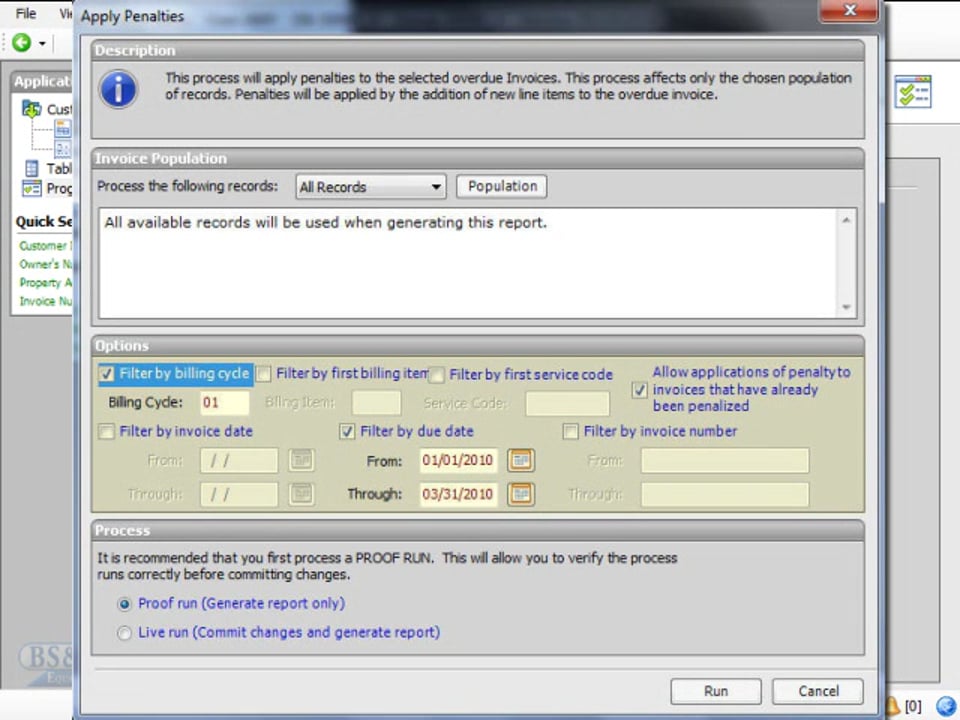Open the Property Address quick search link

click(x=45, y=282)
